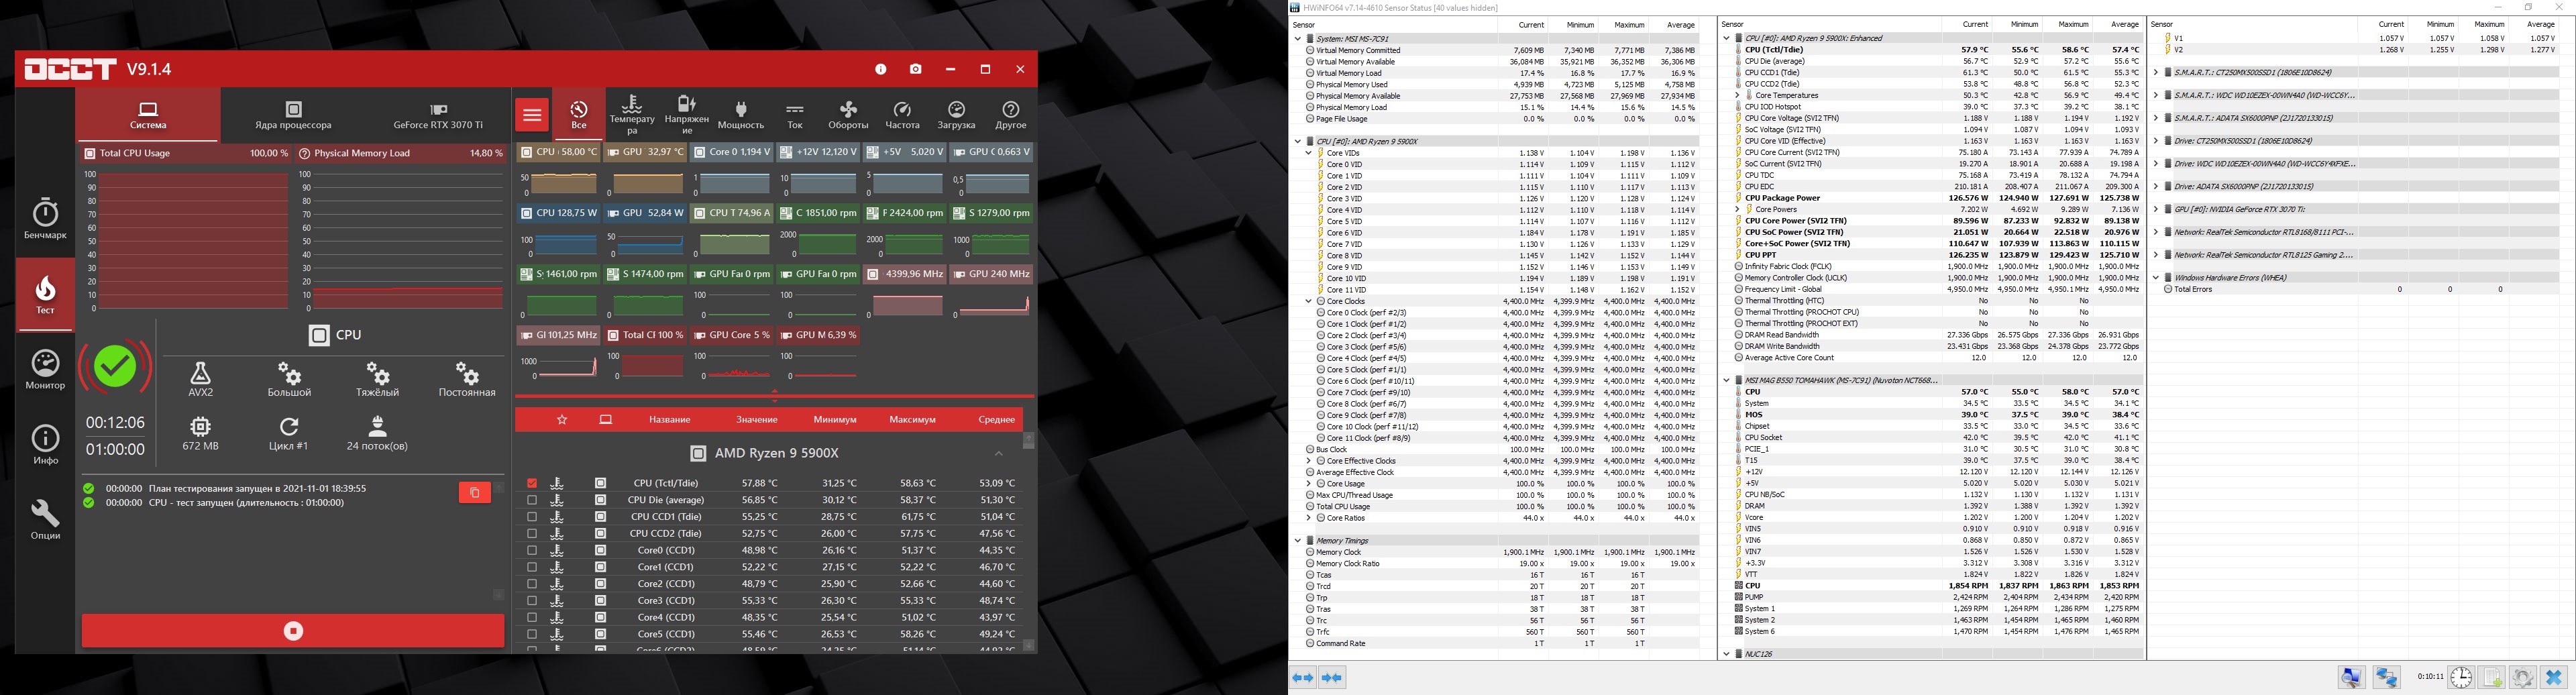Uncheck the CPU (Tctl/Tdie) checkbox in OCCT
The width and height of the screenshot is (2576, 695).
click(x=532, y=483)
